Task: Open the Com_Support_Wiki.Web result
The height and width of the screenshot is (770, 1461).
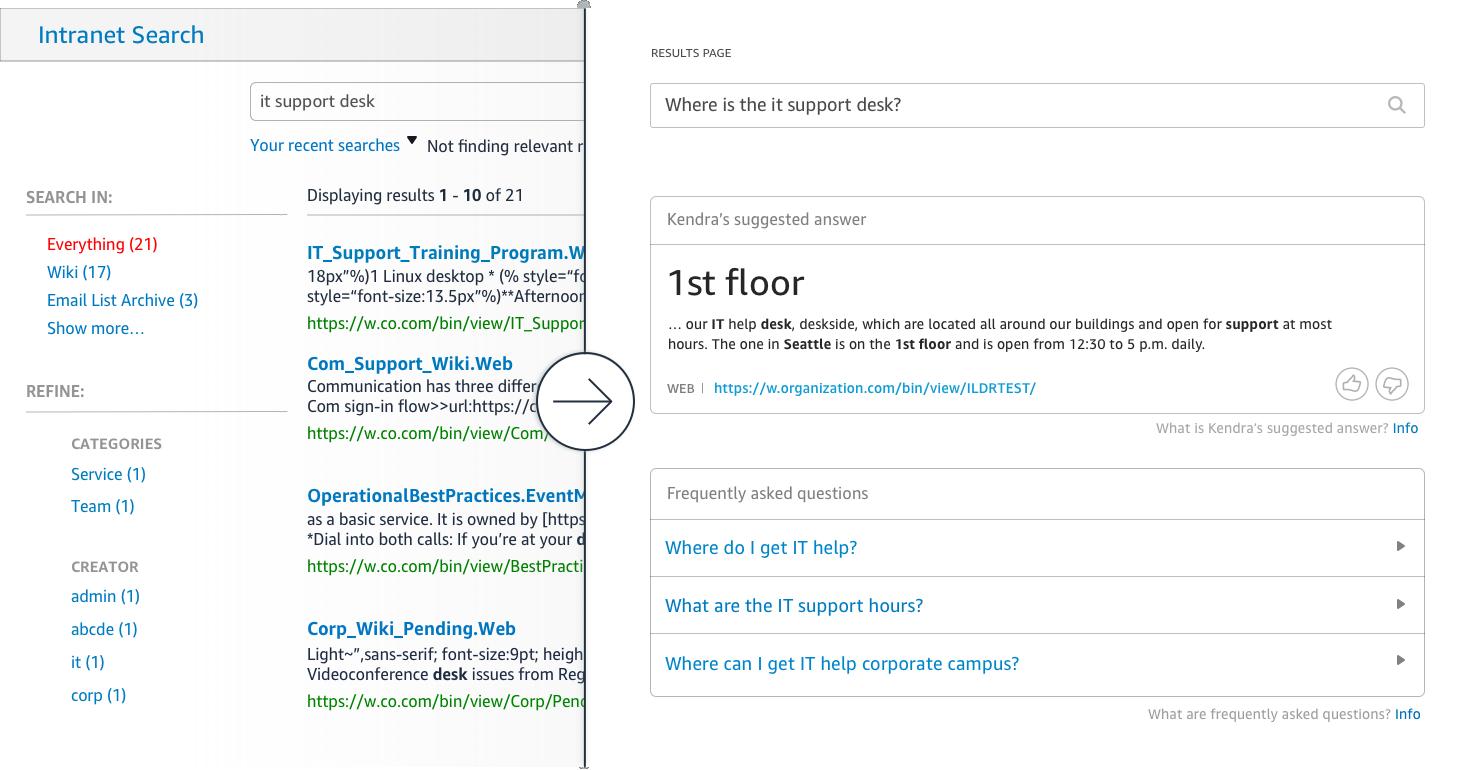Action: click(410, 364)
